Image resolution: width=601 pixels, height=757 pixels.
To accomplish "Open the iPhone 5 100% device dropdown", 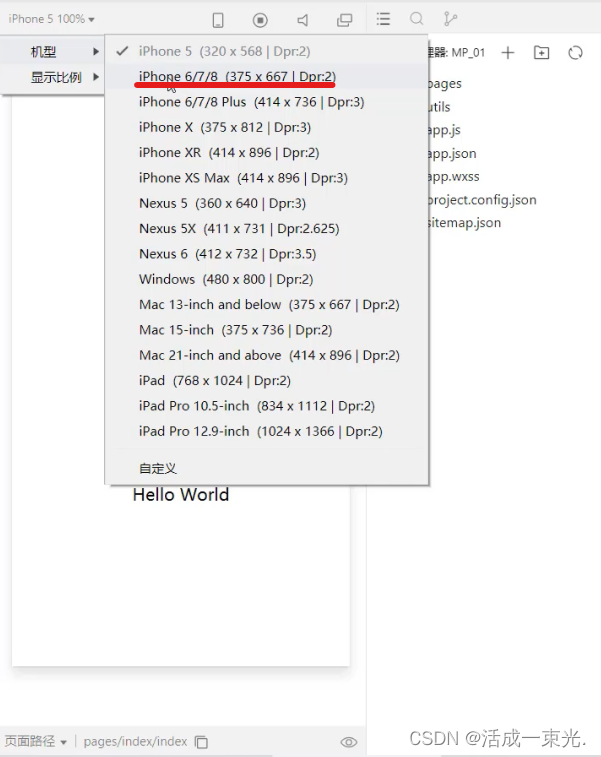I will [x=51, y=19].
